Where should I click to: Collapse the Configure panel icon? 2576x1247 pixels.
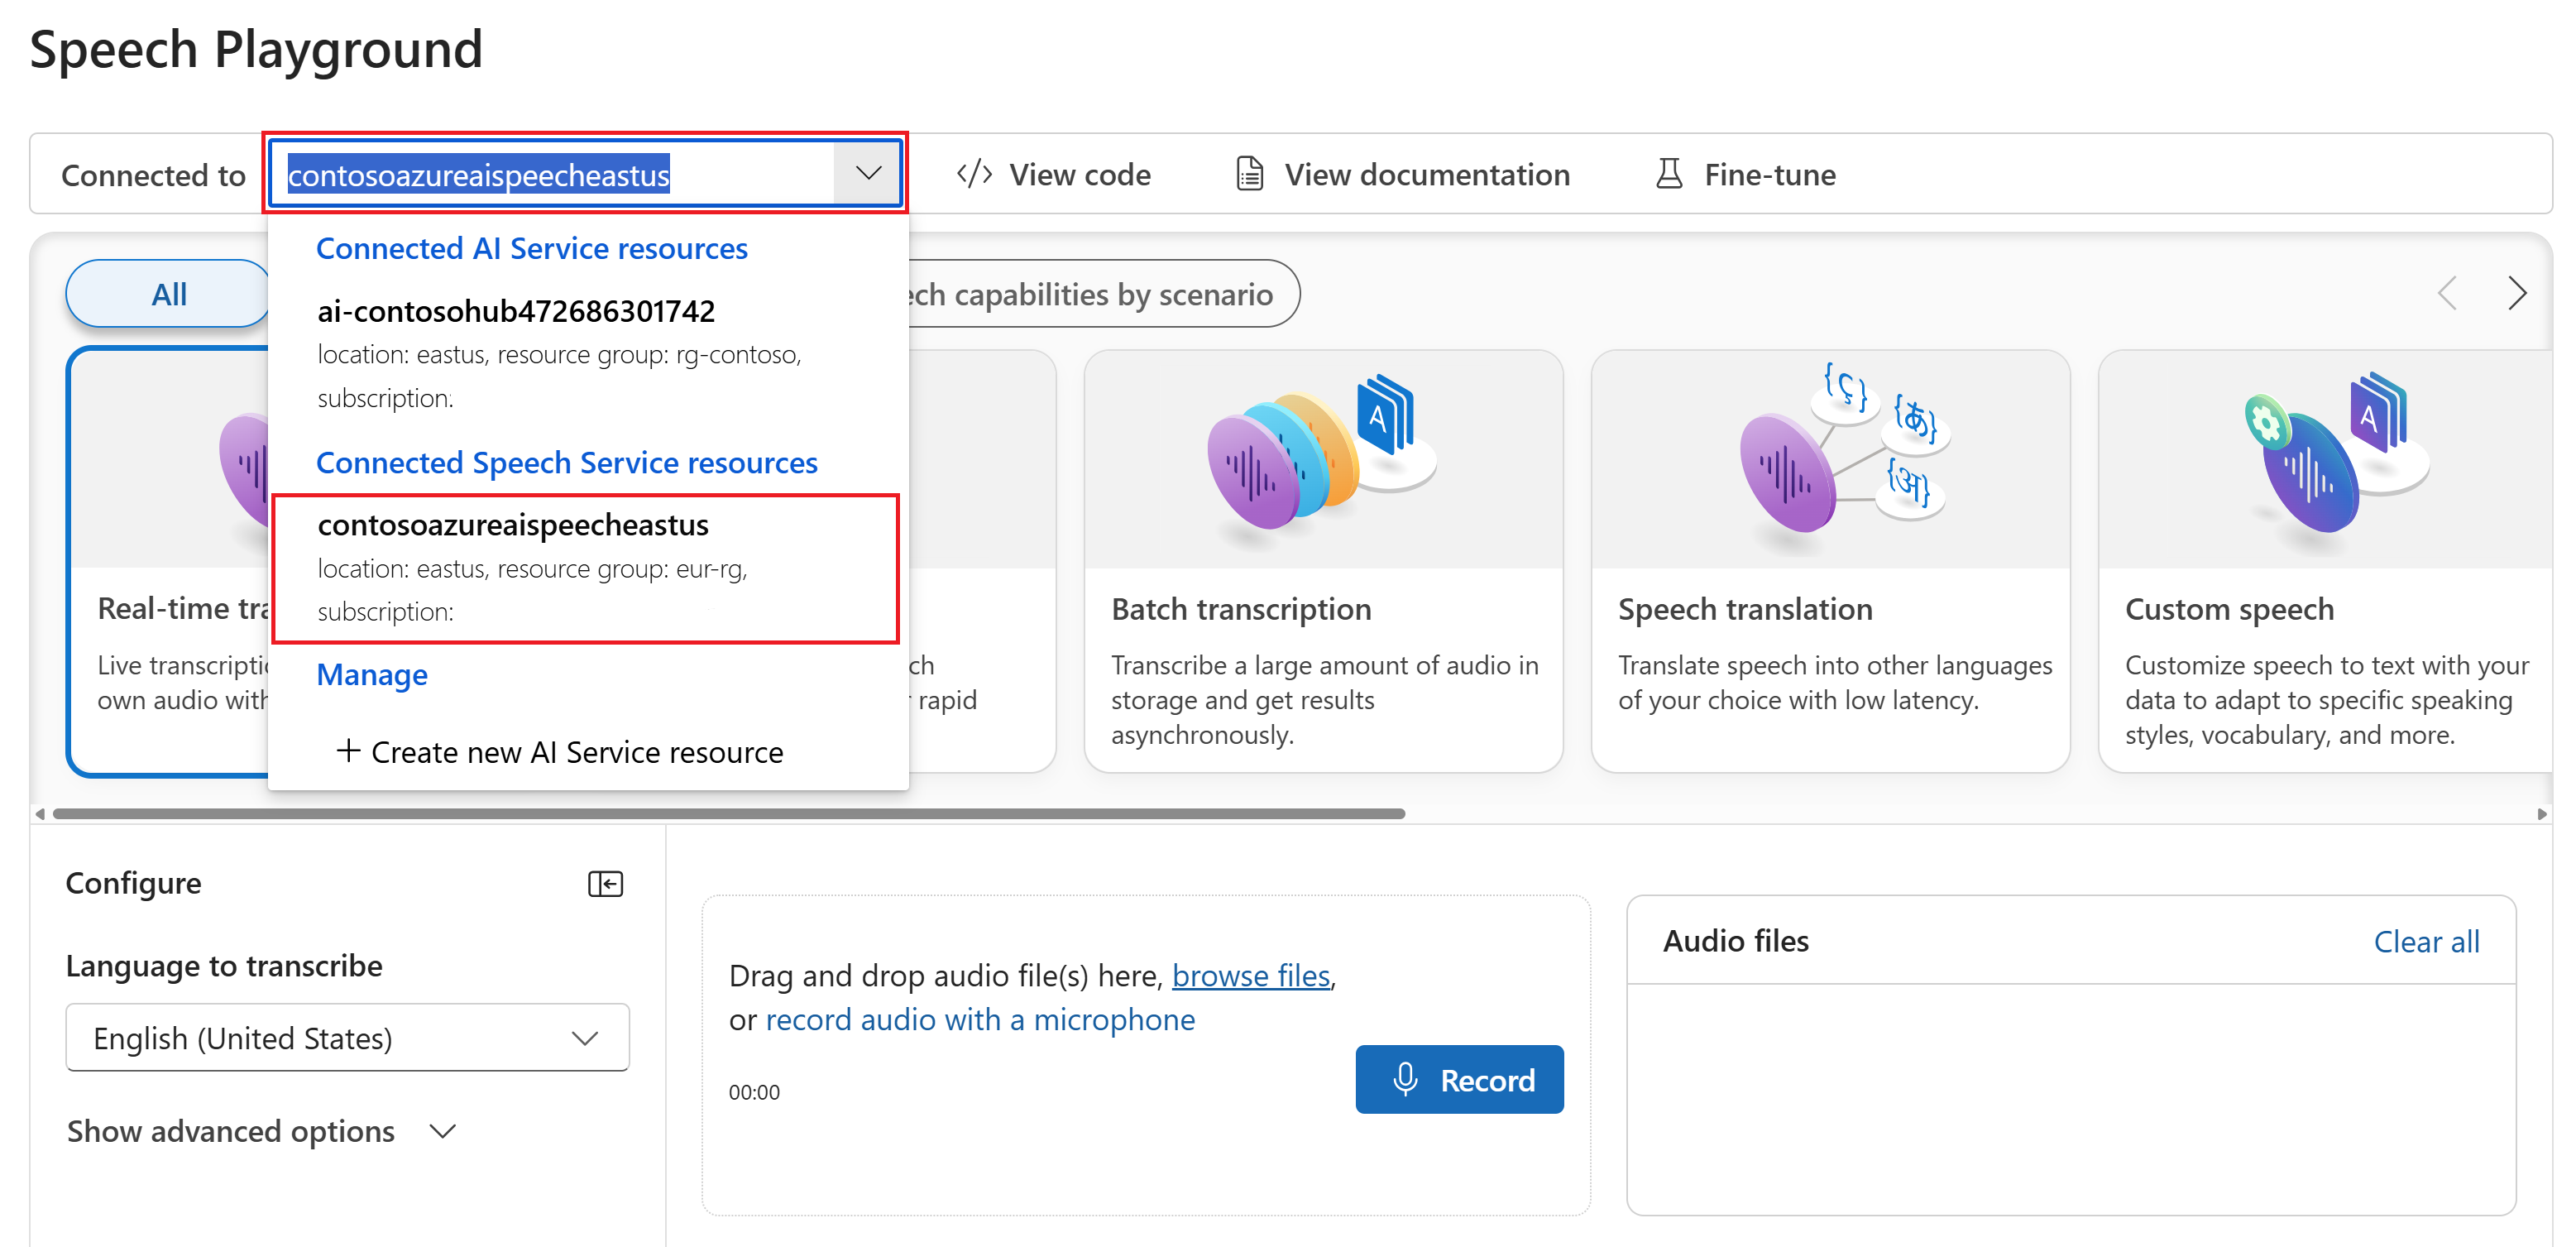(x=605, y=884)
